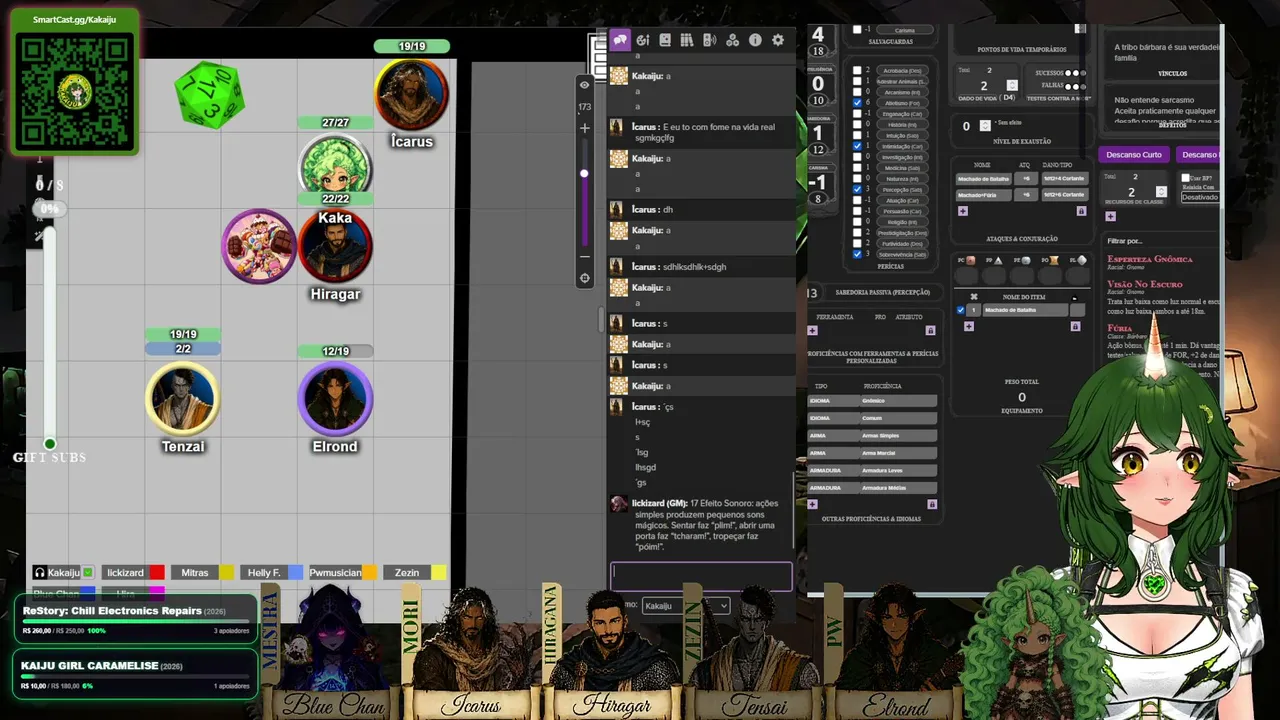Roll the Natureza (Int) skill
This screenshot has width=1280, height=720.
(902, 179)
